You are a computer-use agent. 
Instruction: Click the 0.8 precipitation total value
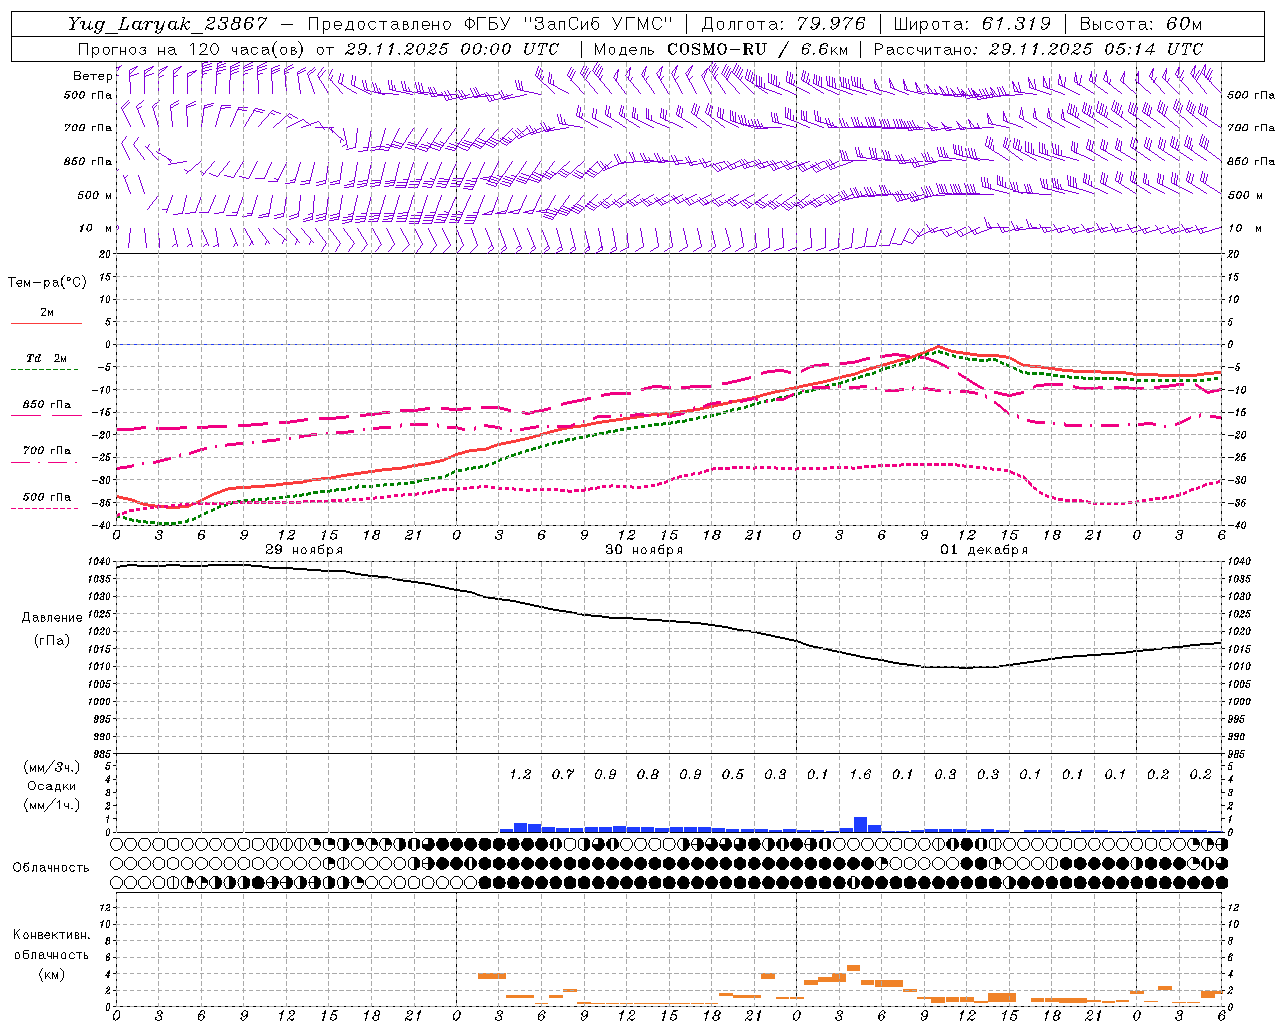click(648, 774)
